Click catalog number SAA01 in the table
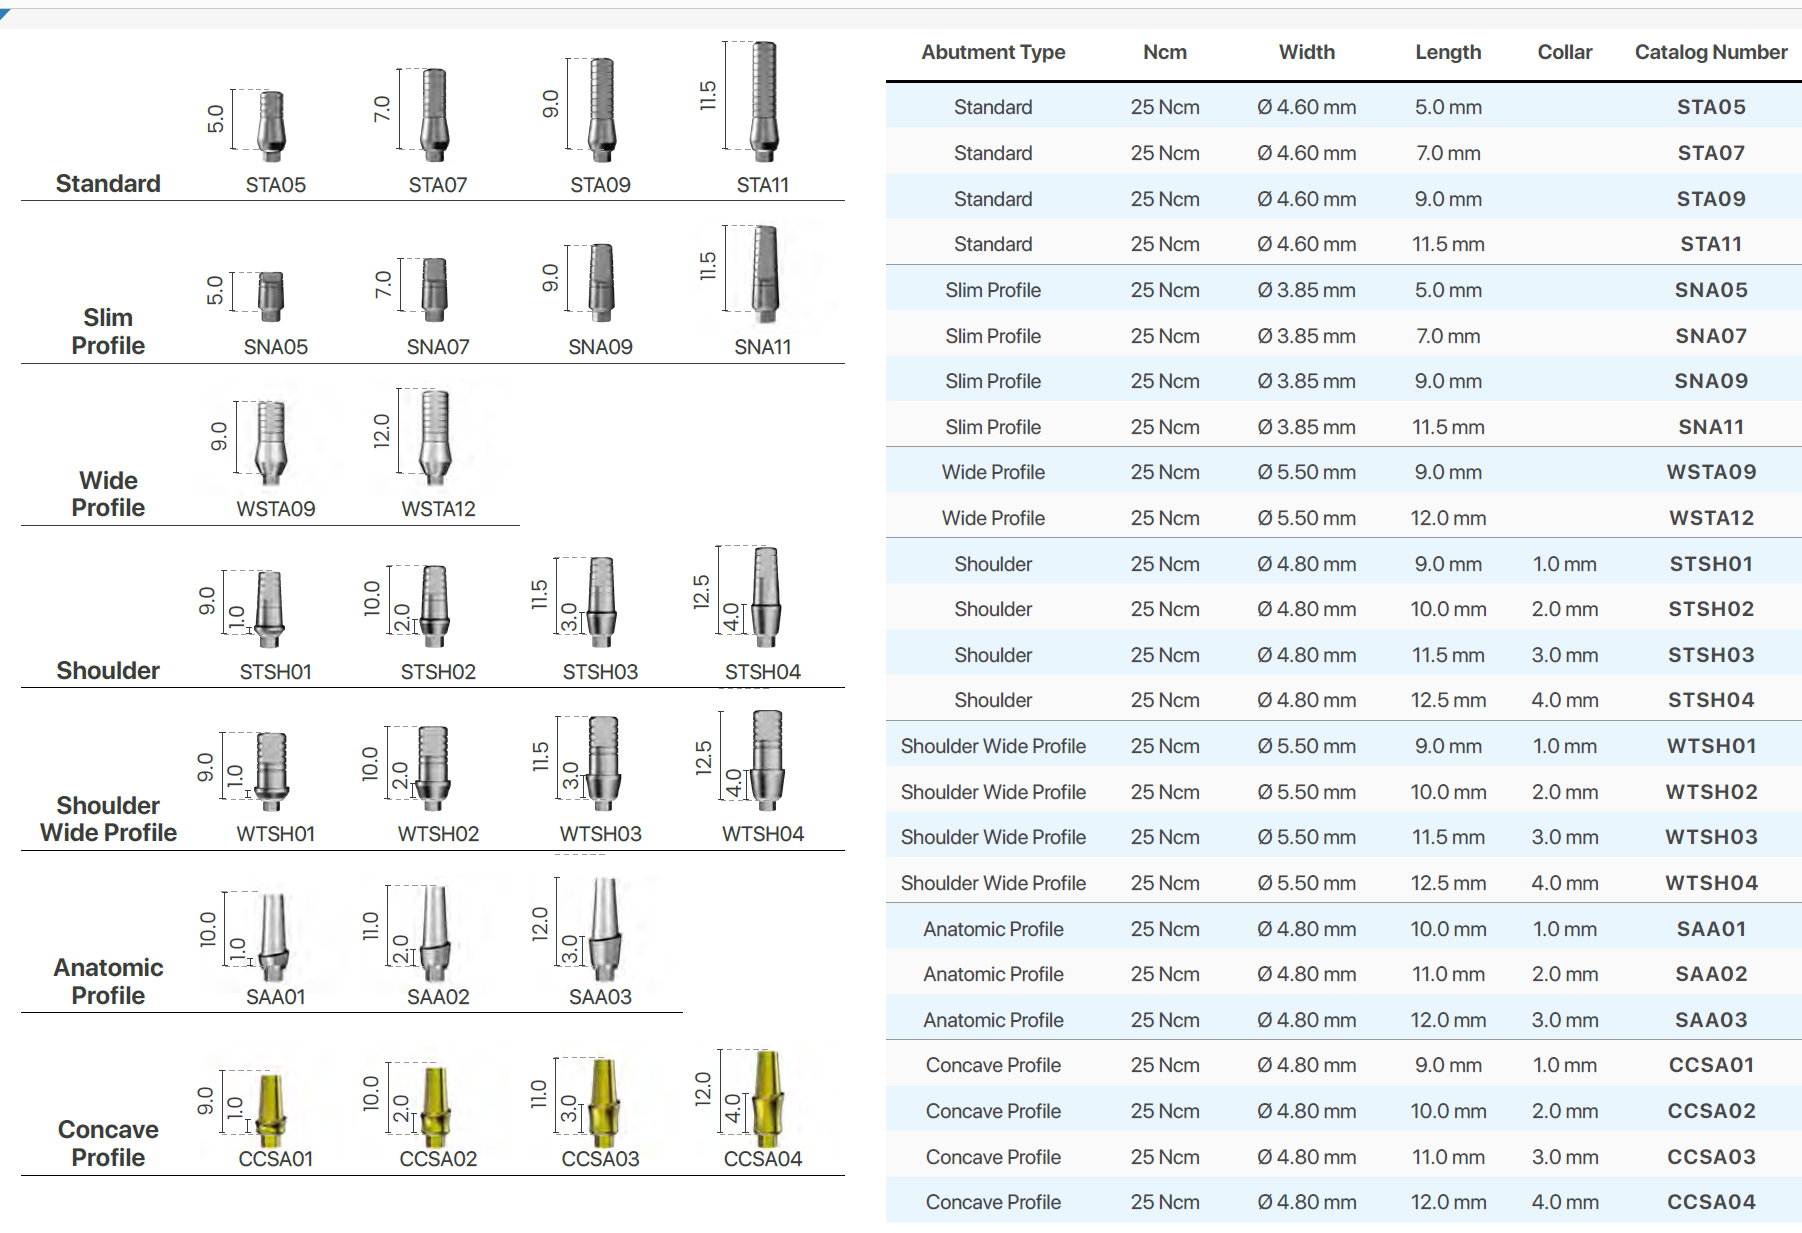This screenshot has height=1233, width=1802. [1710, 929]
